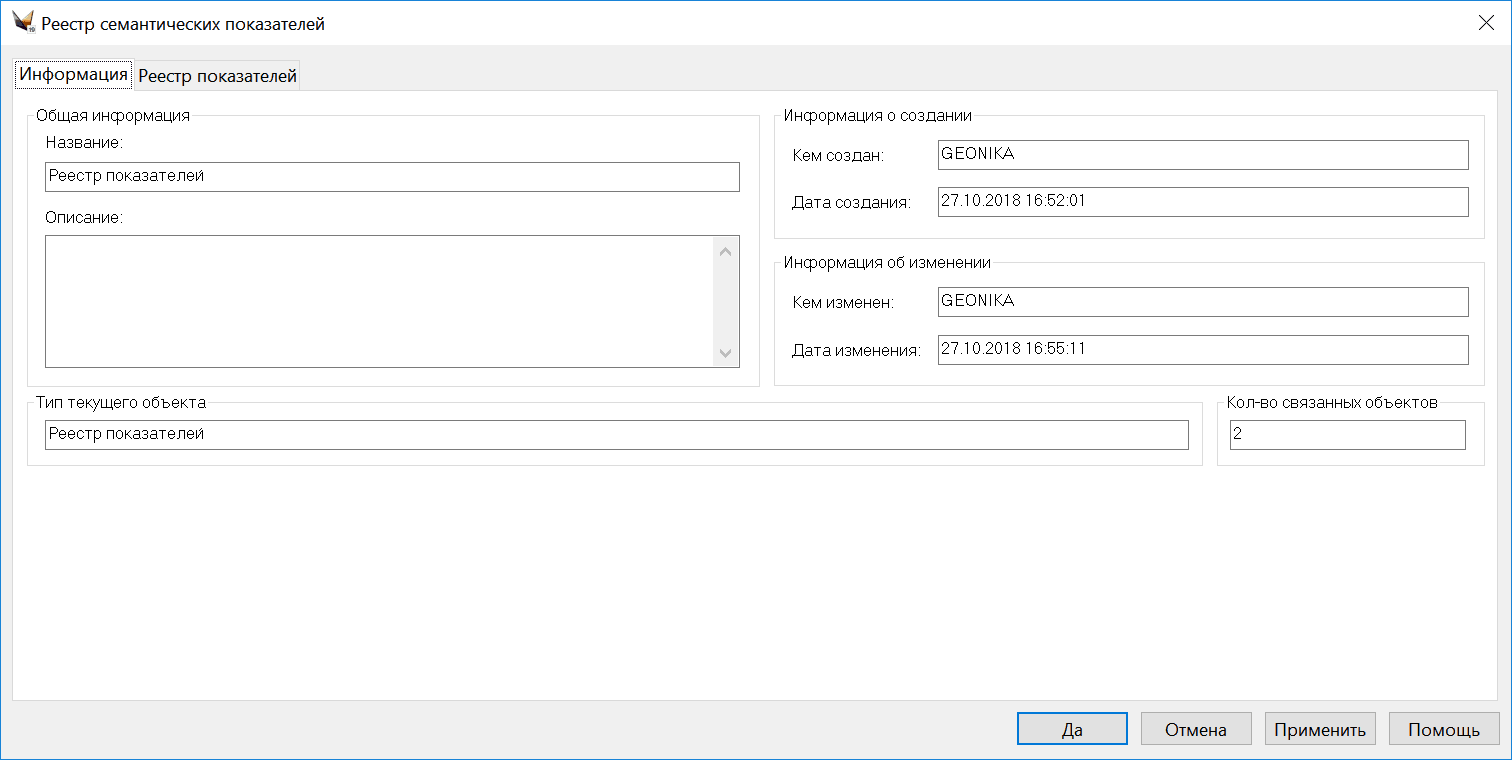Select the Кол-во связанных объектов field
This screenshot has width=1512, height=760.
click(1347, 435)
